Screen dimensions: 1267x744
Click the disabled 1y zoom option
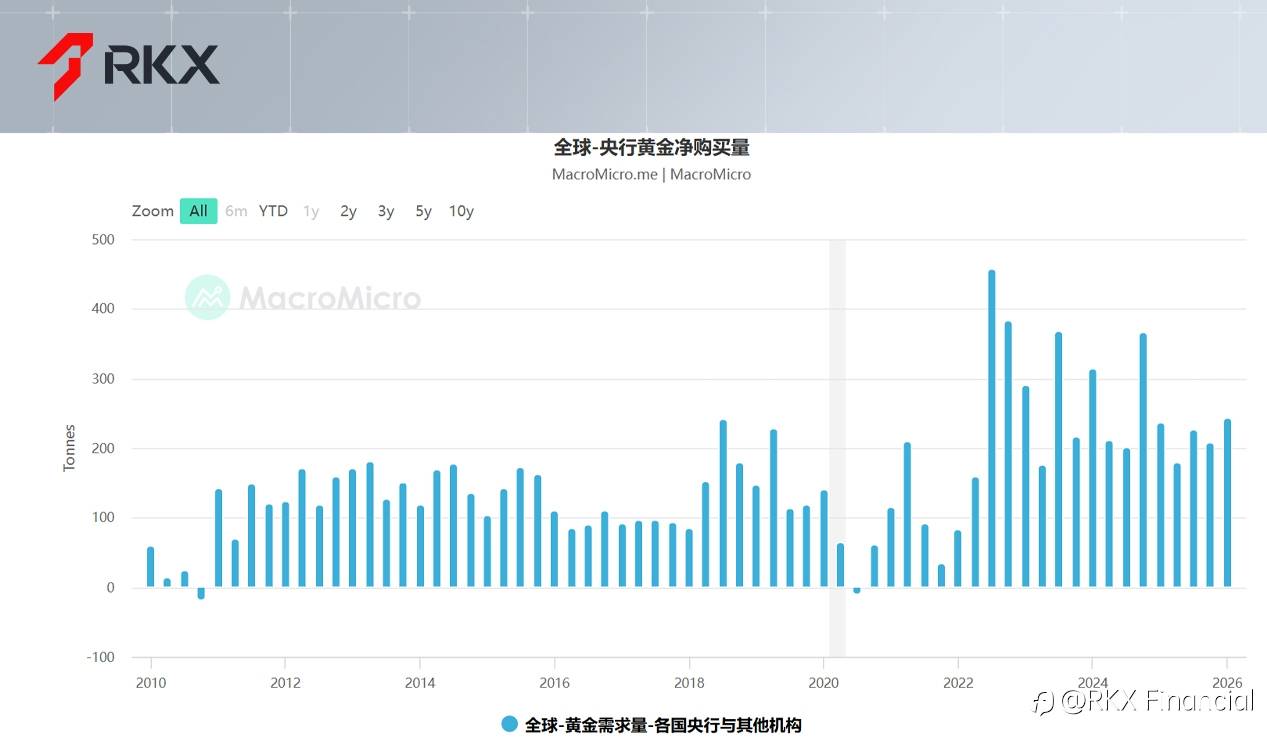tap(311, 211)
